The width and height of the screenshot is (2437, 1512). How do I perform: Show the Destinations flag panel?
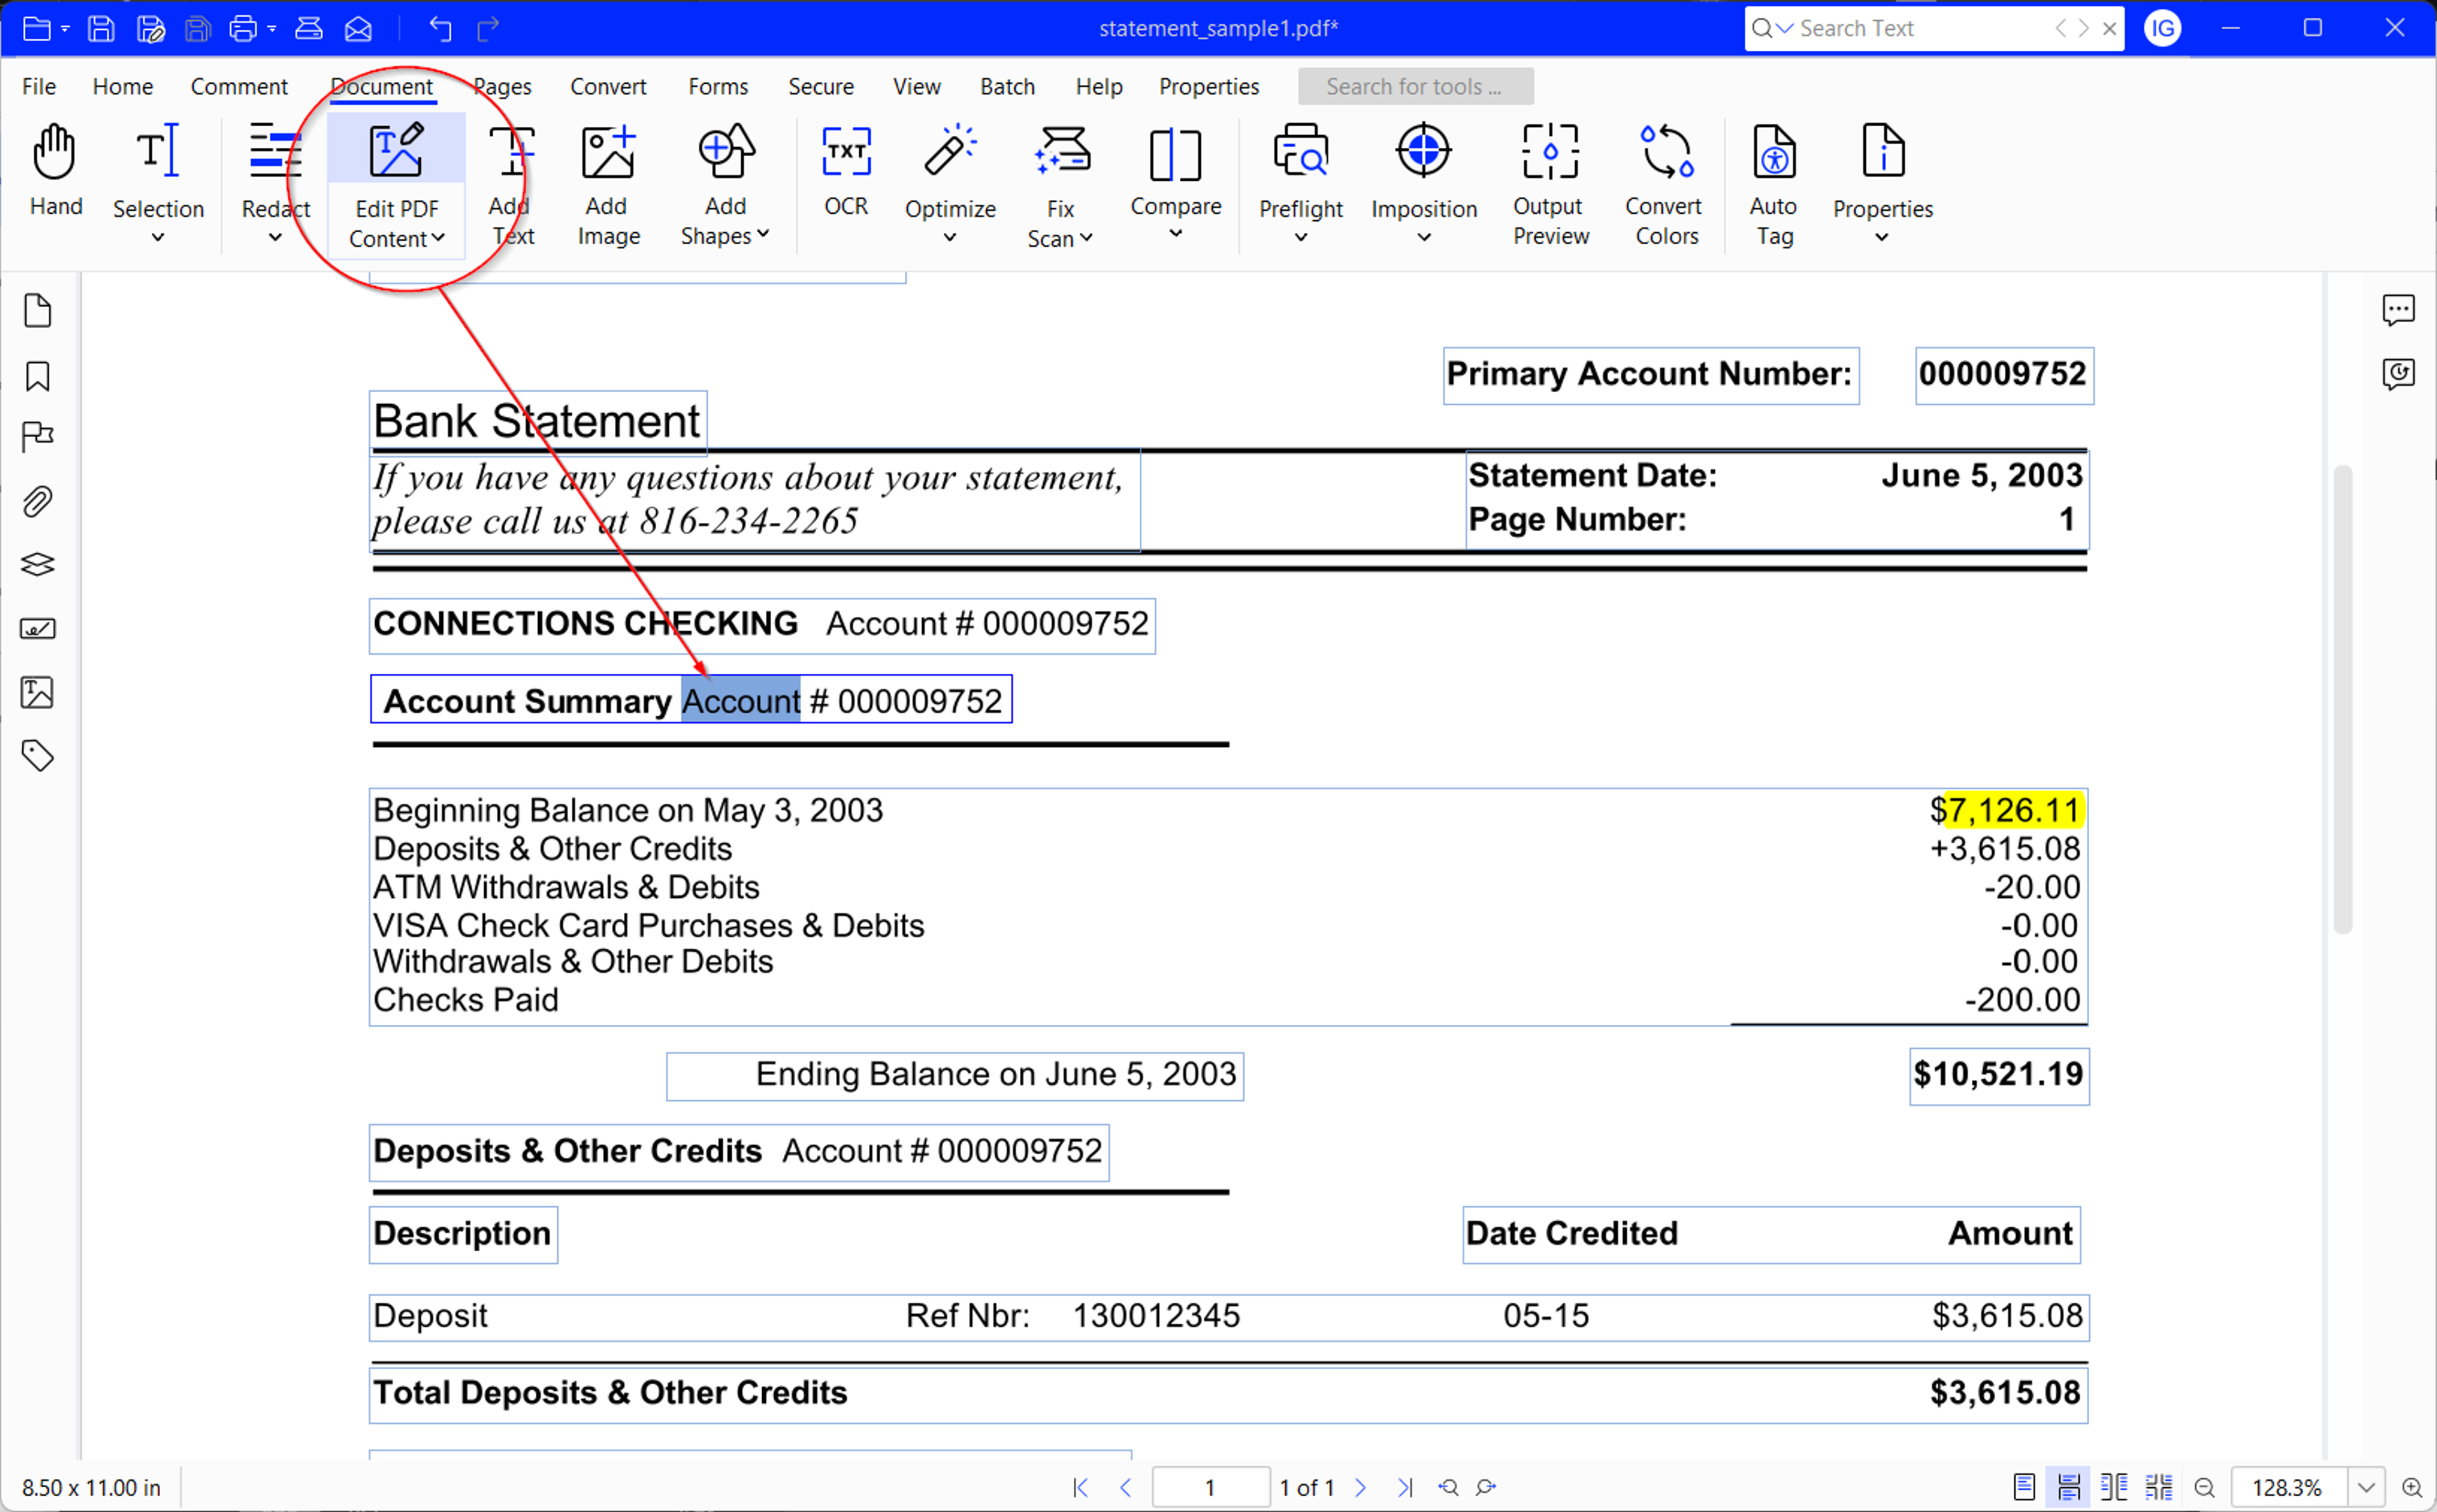(38, 437)
